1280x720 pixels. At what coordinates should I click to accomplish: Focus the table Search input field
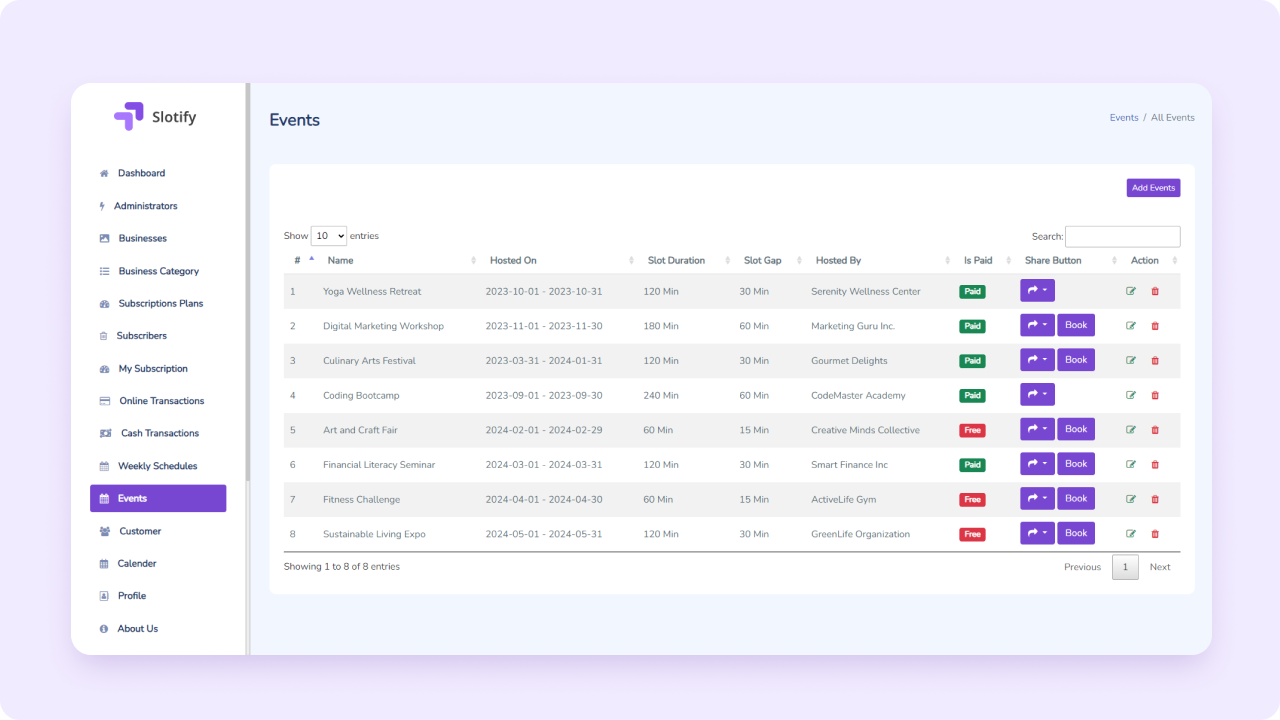click(x=1122, y=237)
